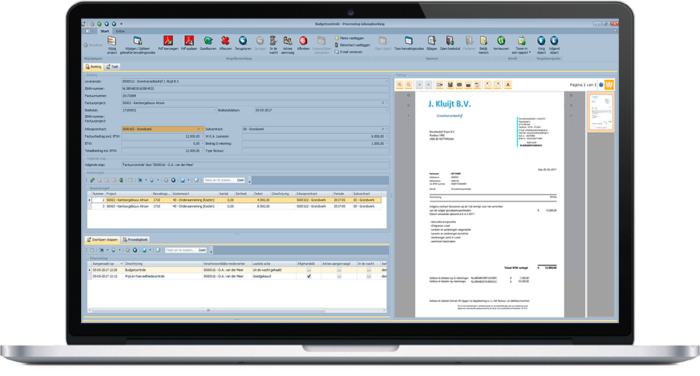Toggle In de wacht checkbox in Prijs en hoeveelheidscontrole row

click(368, 276)
